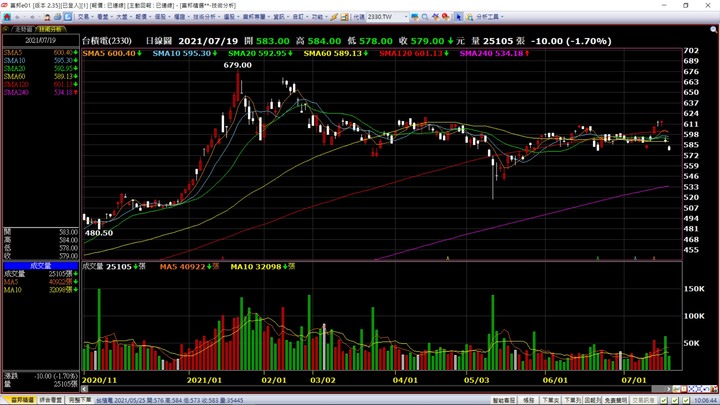Click the 2021/07/19 date in left panel
Screen dimensions: 720x405
[x=40, y=40]
